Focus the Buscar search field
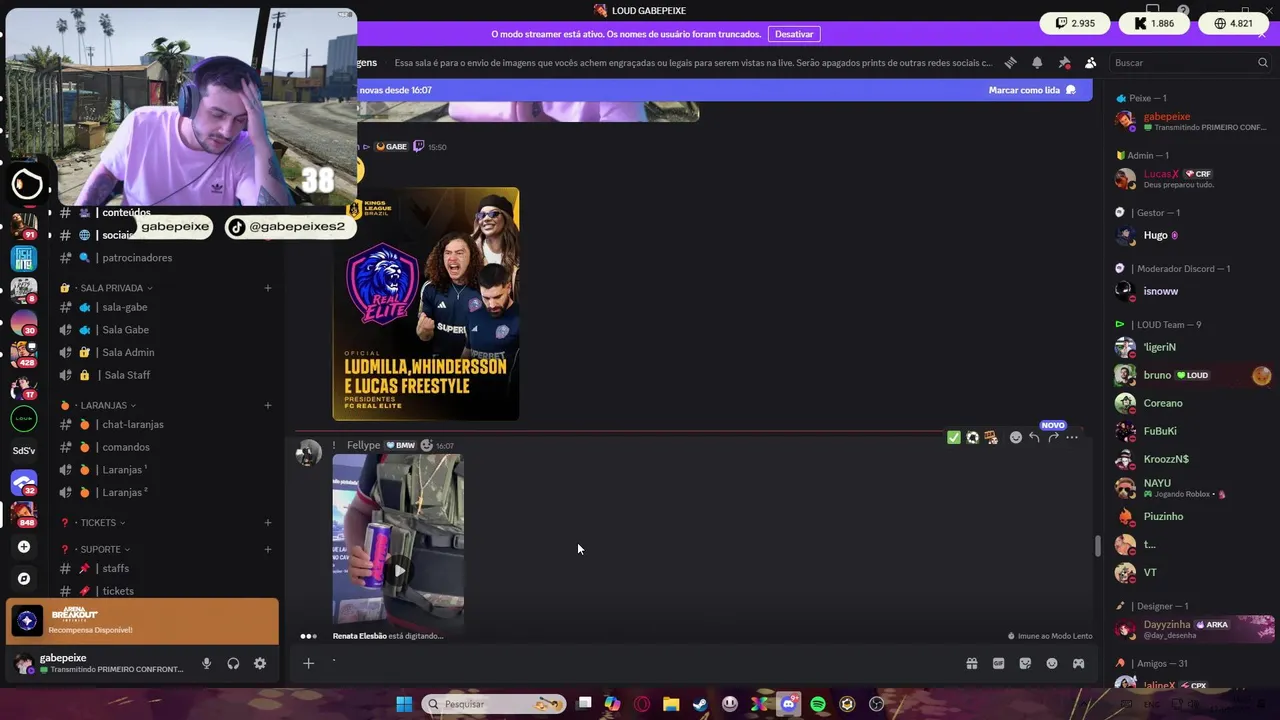The image size is (1280, 720). pyautogui.click(x=1190, y=62)
